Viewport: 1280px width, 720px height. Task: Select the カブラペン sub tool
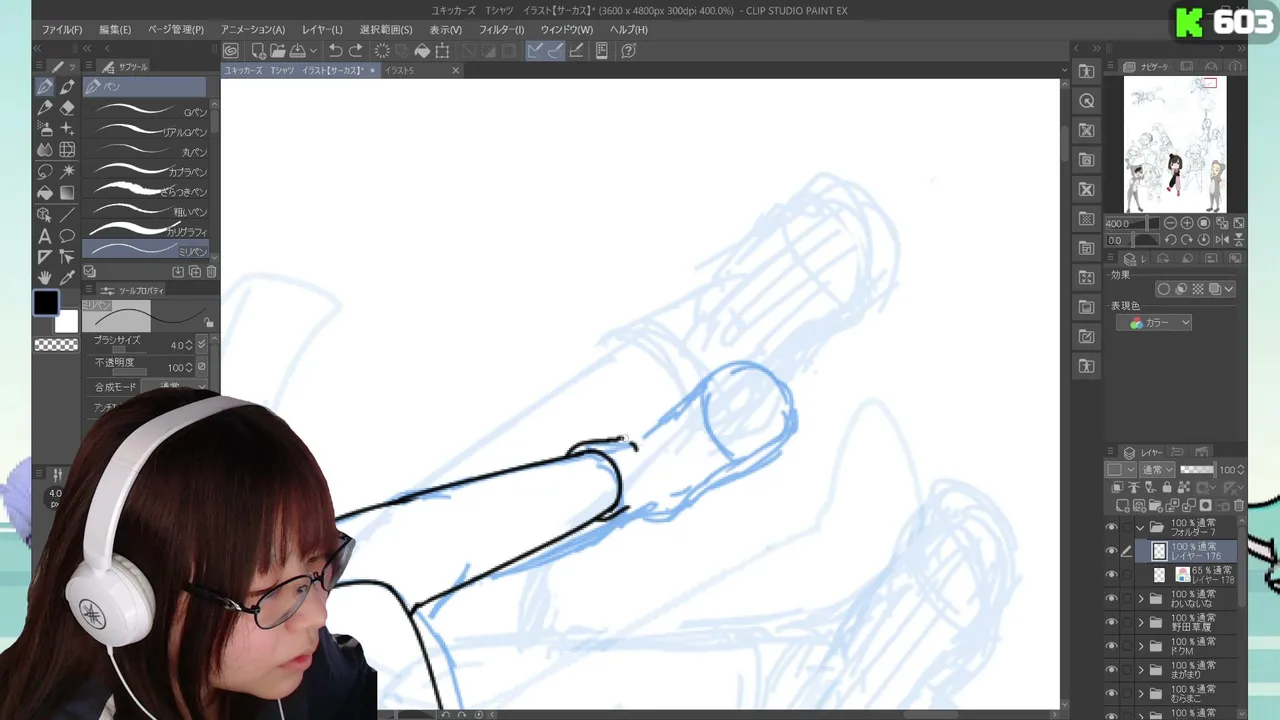click(x=146, y=171)
